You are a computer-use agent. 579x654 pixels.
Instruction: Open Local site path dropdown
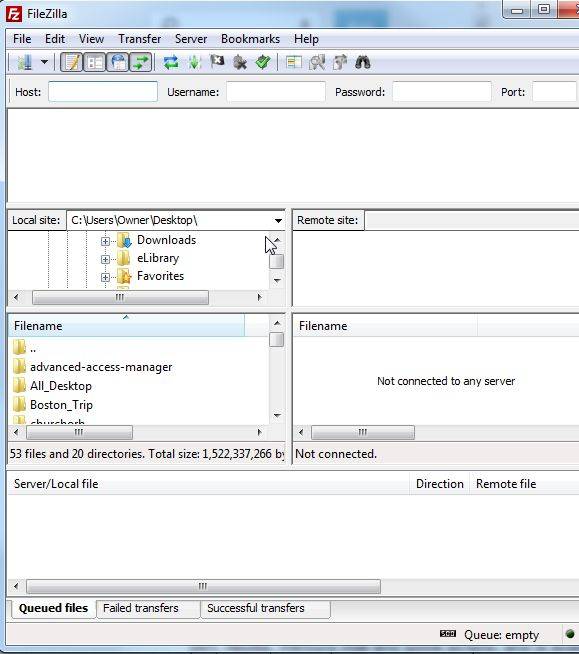point(278,220)
